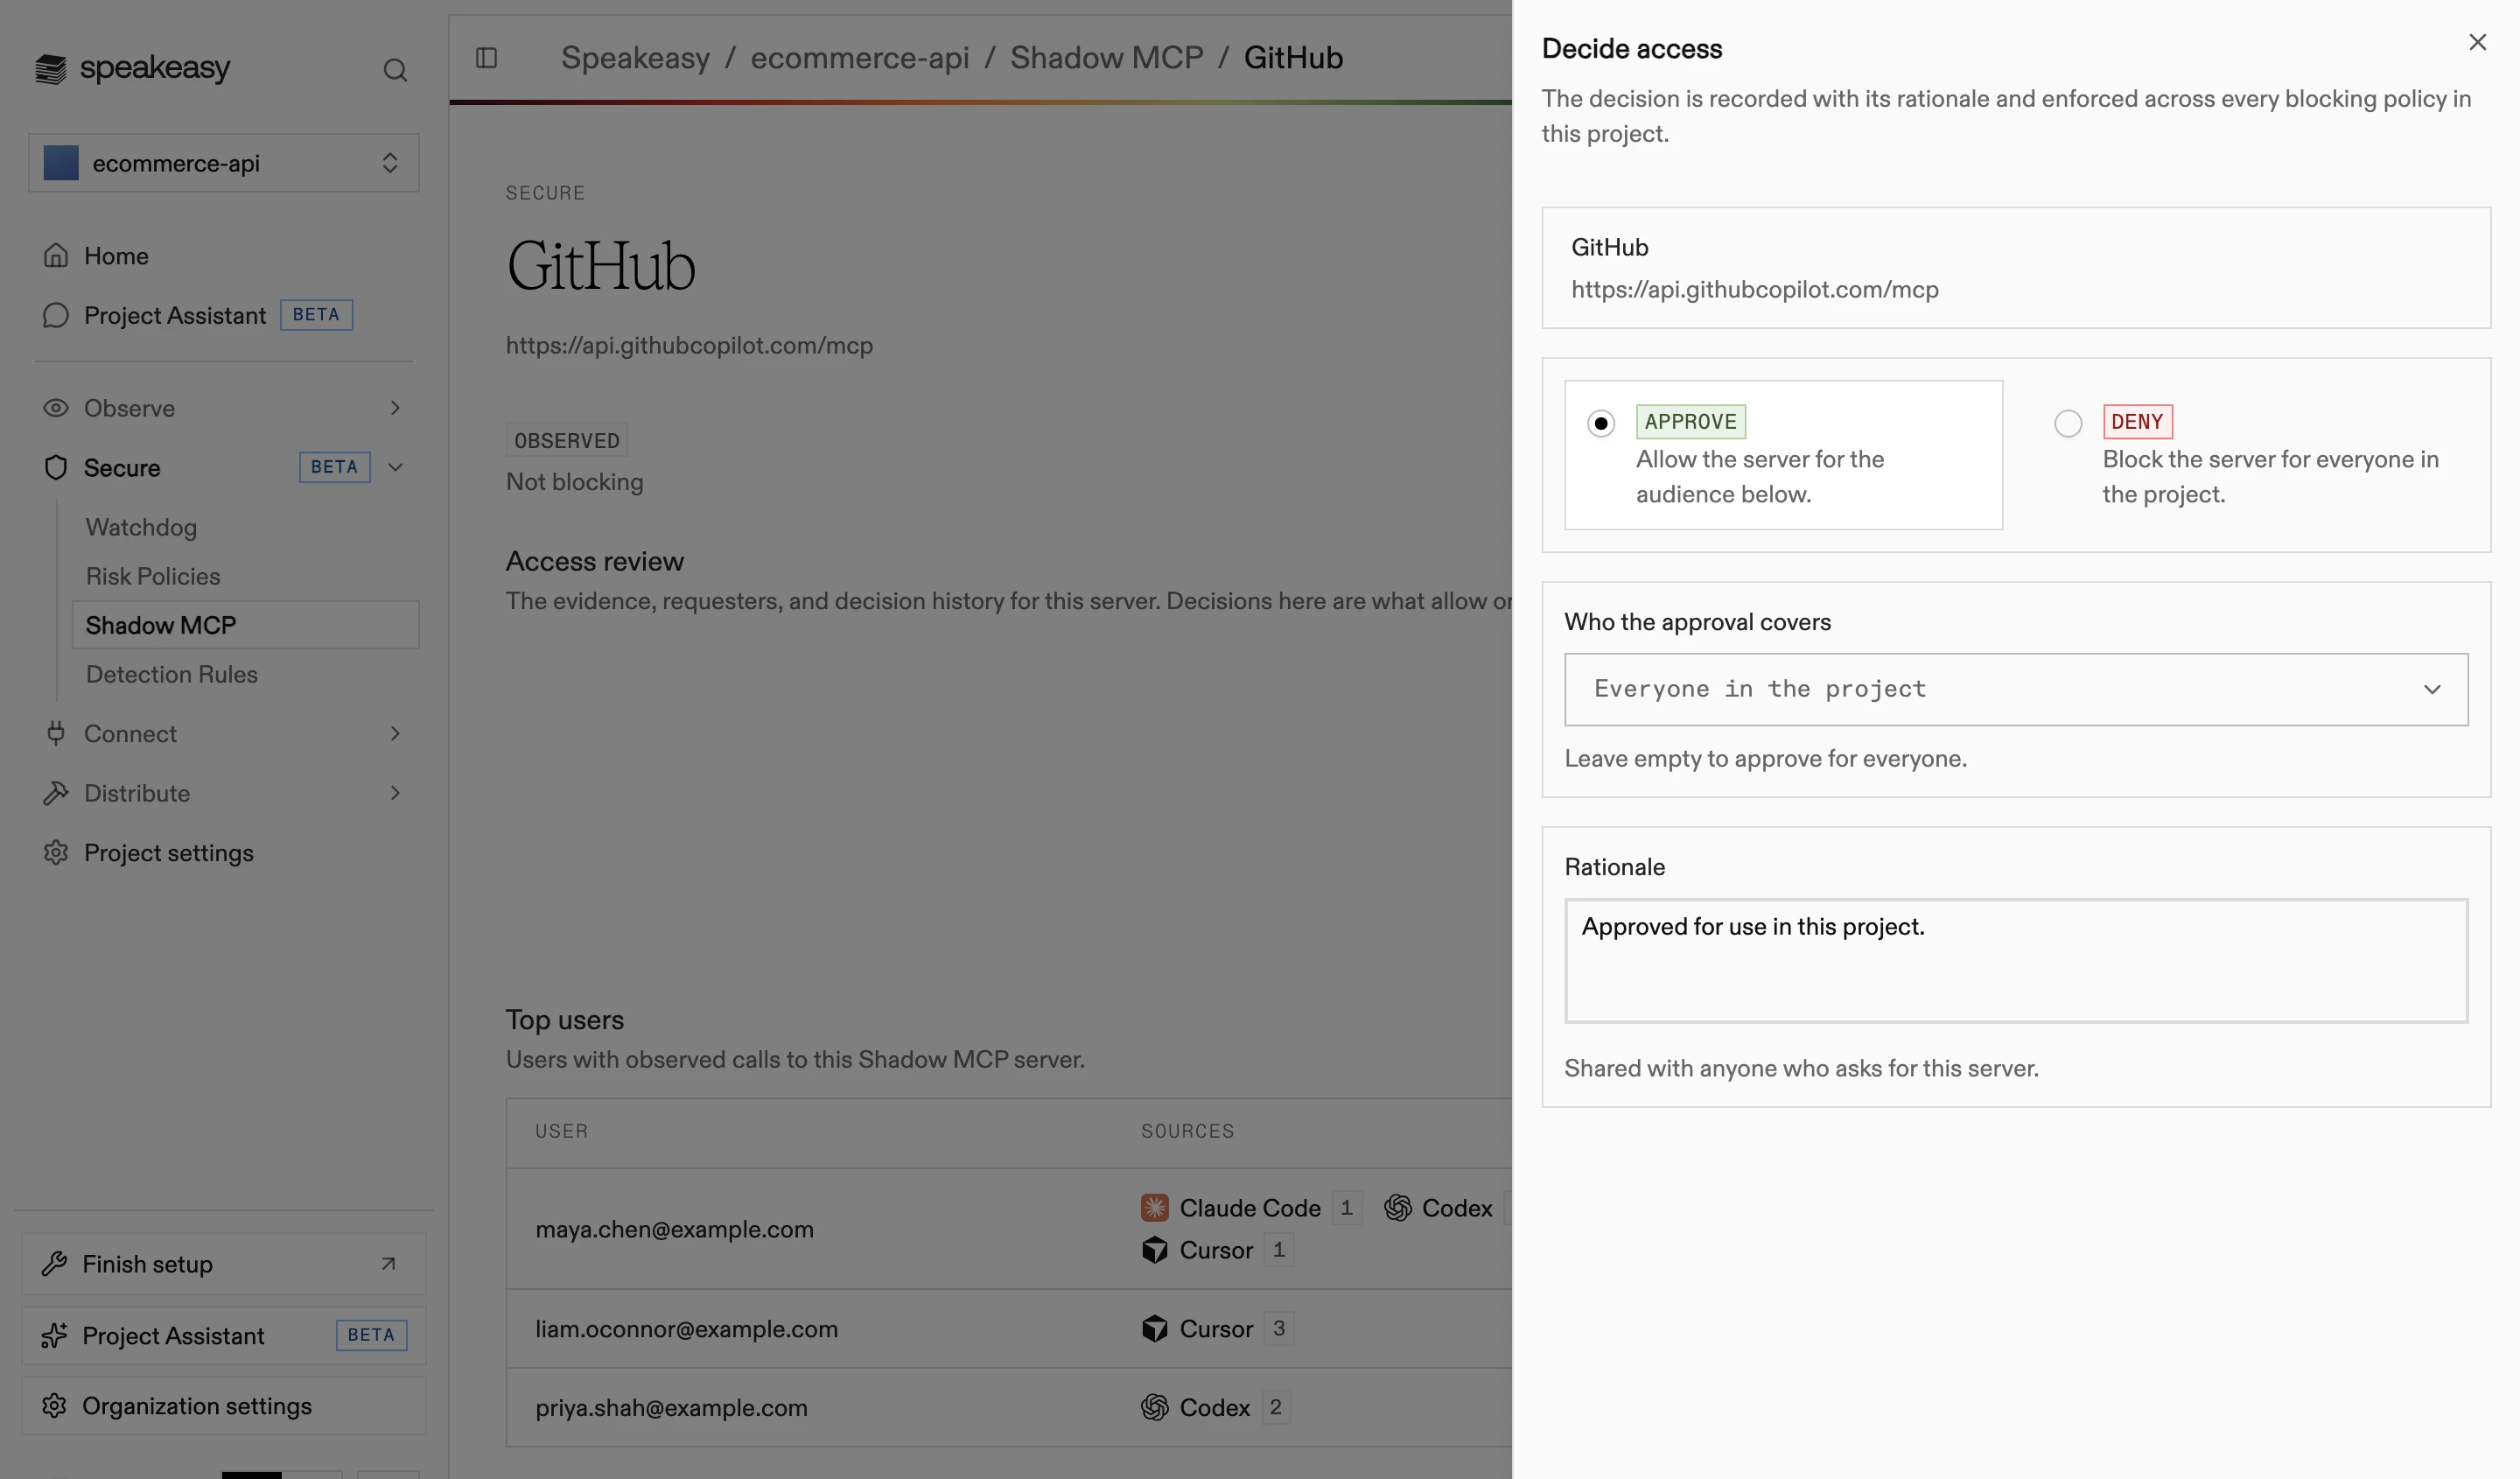Click Cursor icon in liam.oconnor row
The image size is (2520, 1479).
click(1155, 1329)
